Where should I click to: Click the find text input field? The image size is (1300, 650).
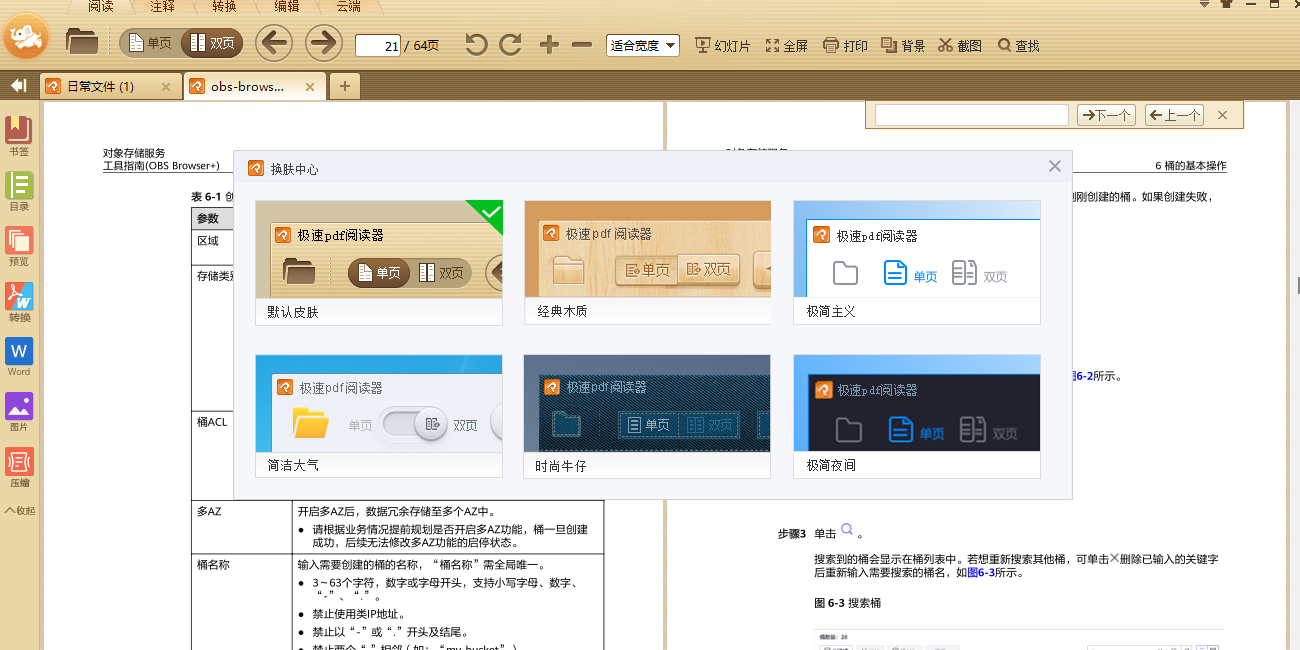(x=972, y=115)
